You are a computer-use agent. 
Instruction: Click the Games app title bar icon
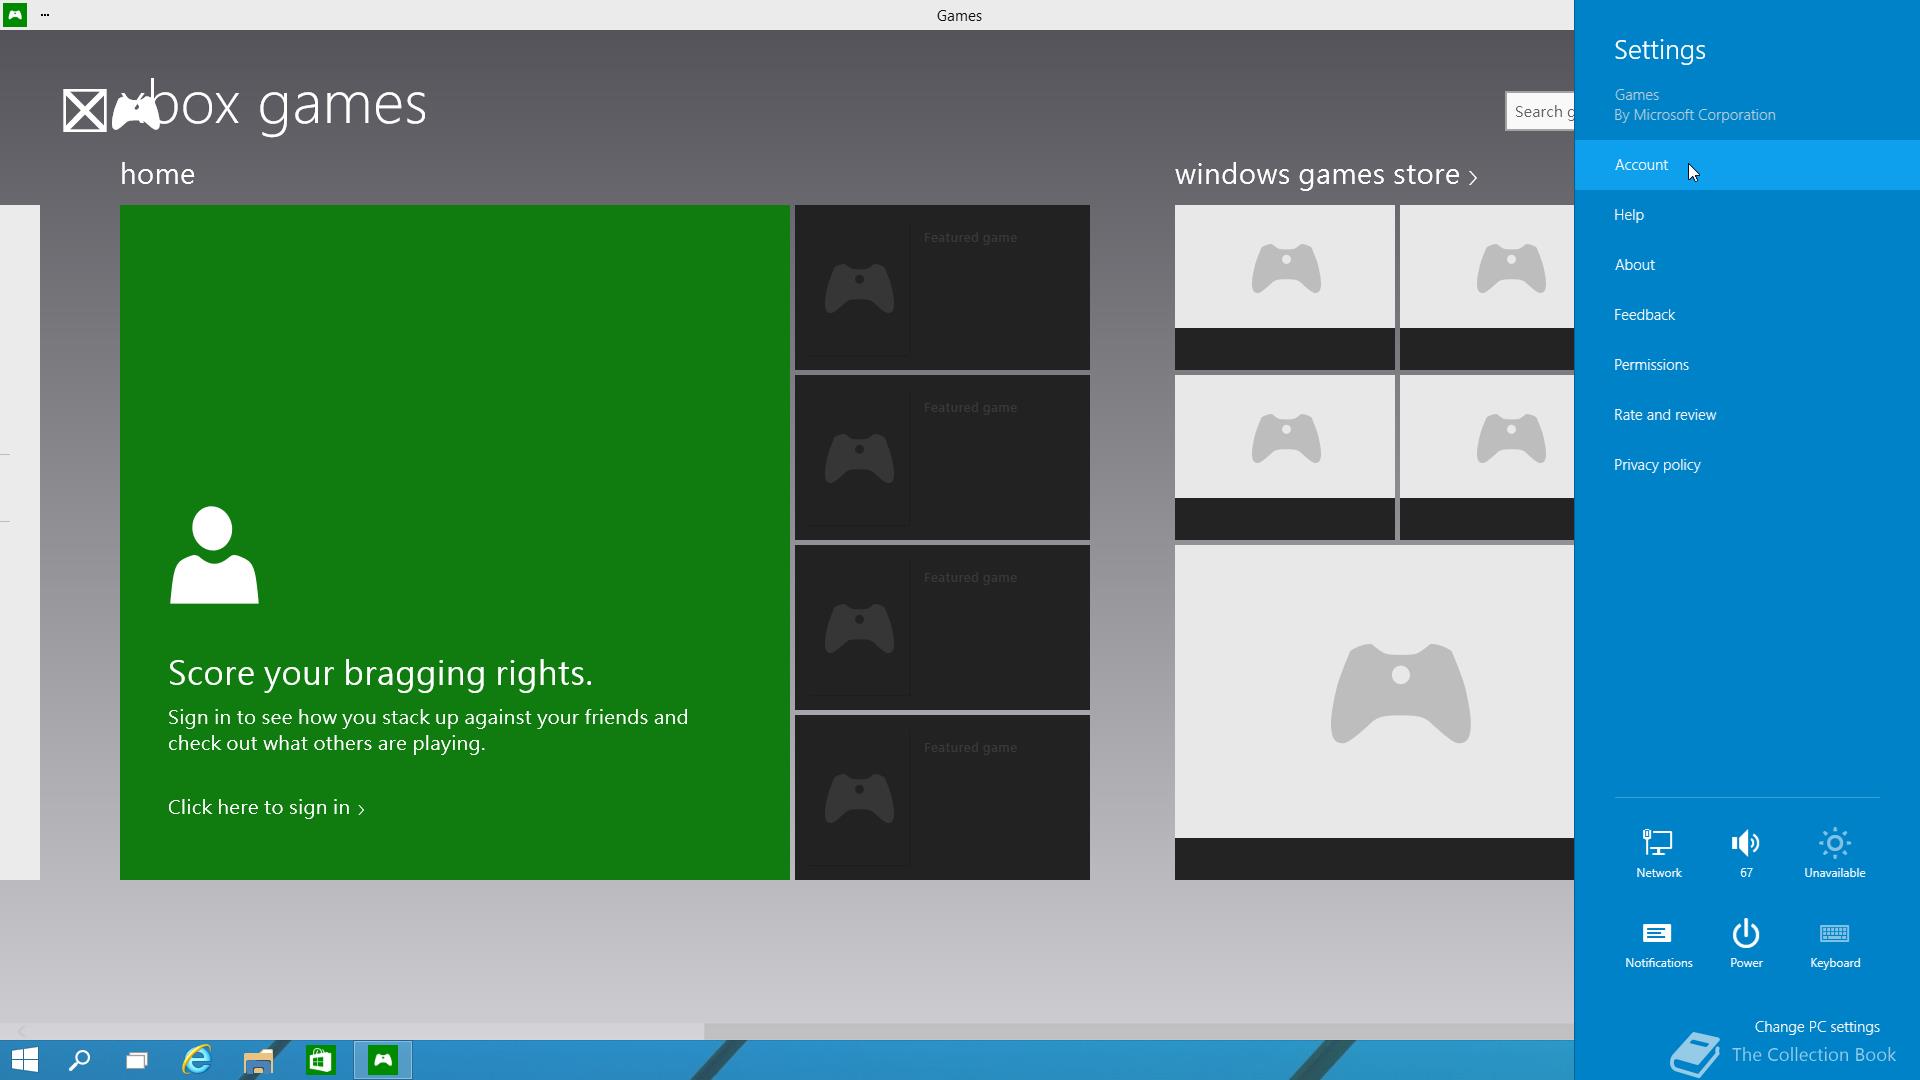tap(14, 15)
